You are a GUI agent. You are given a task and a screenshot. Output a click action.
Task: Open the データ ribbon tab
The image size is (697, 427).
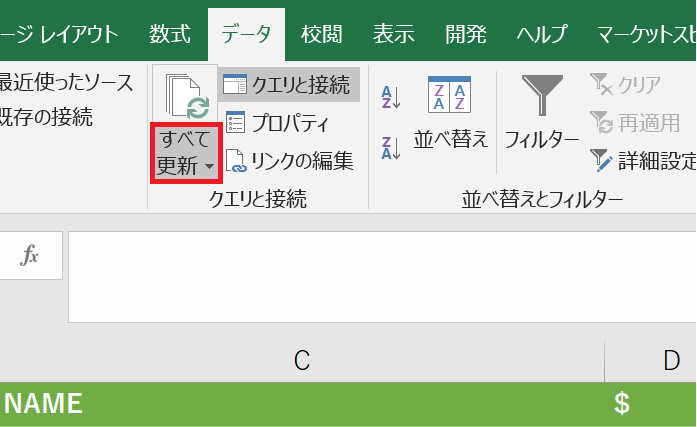click(x=246, y=34)
